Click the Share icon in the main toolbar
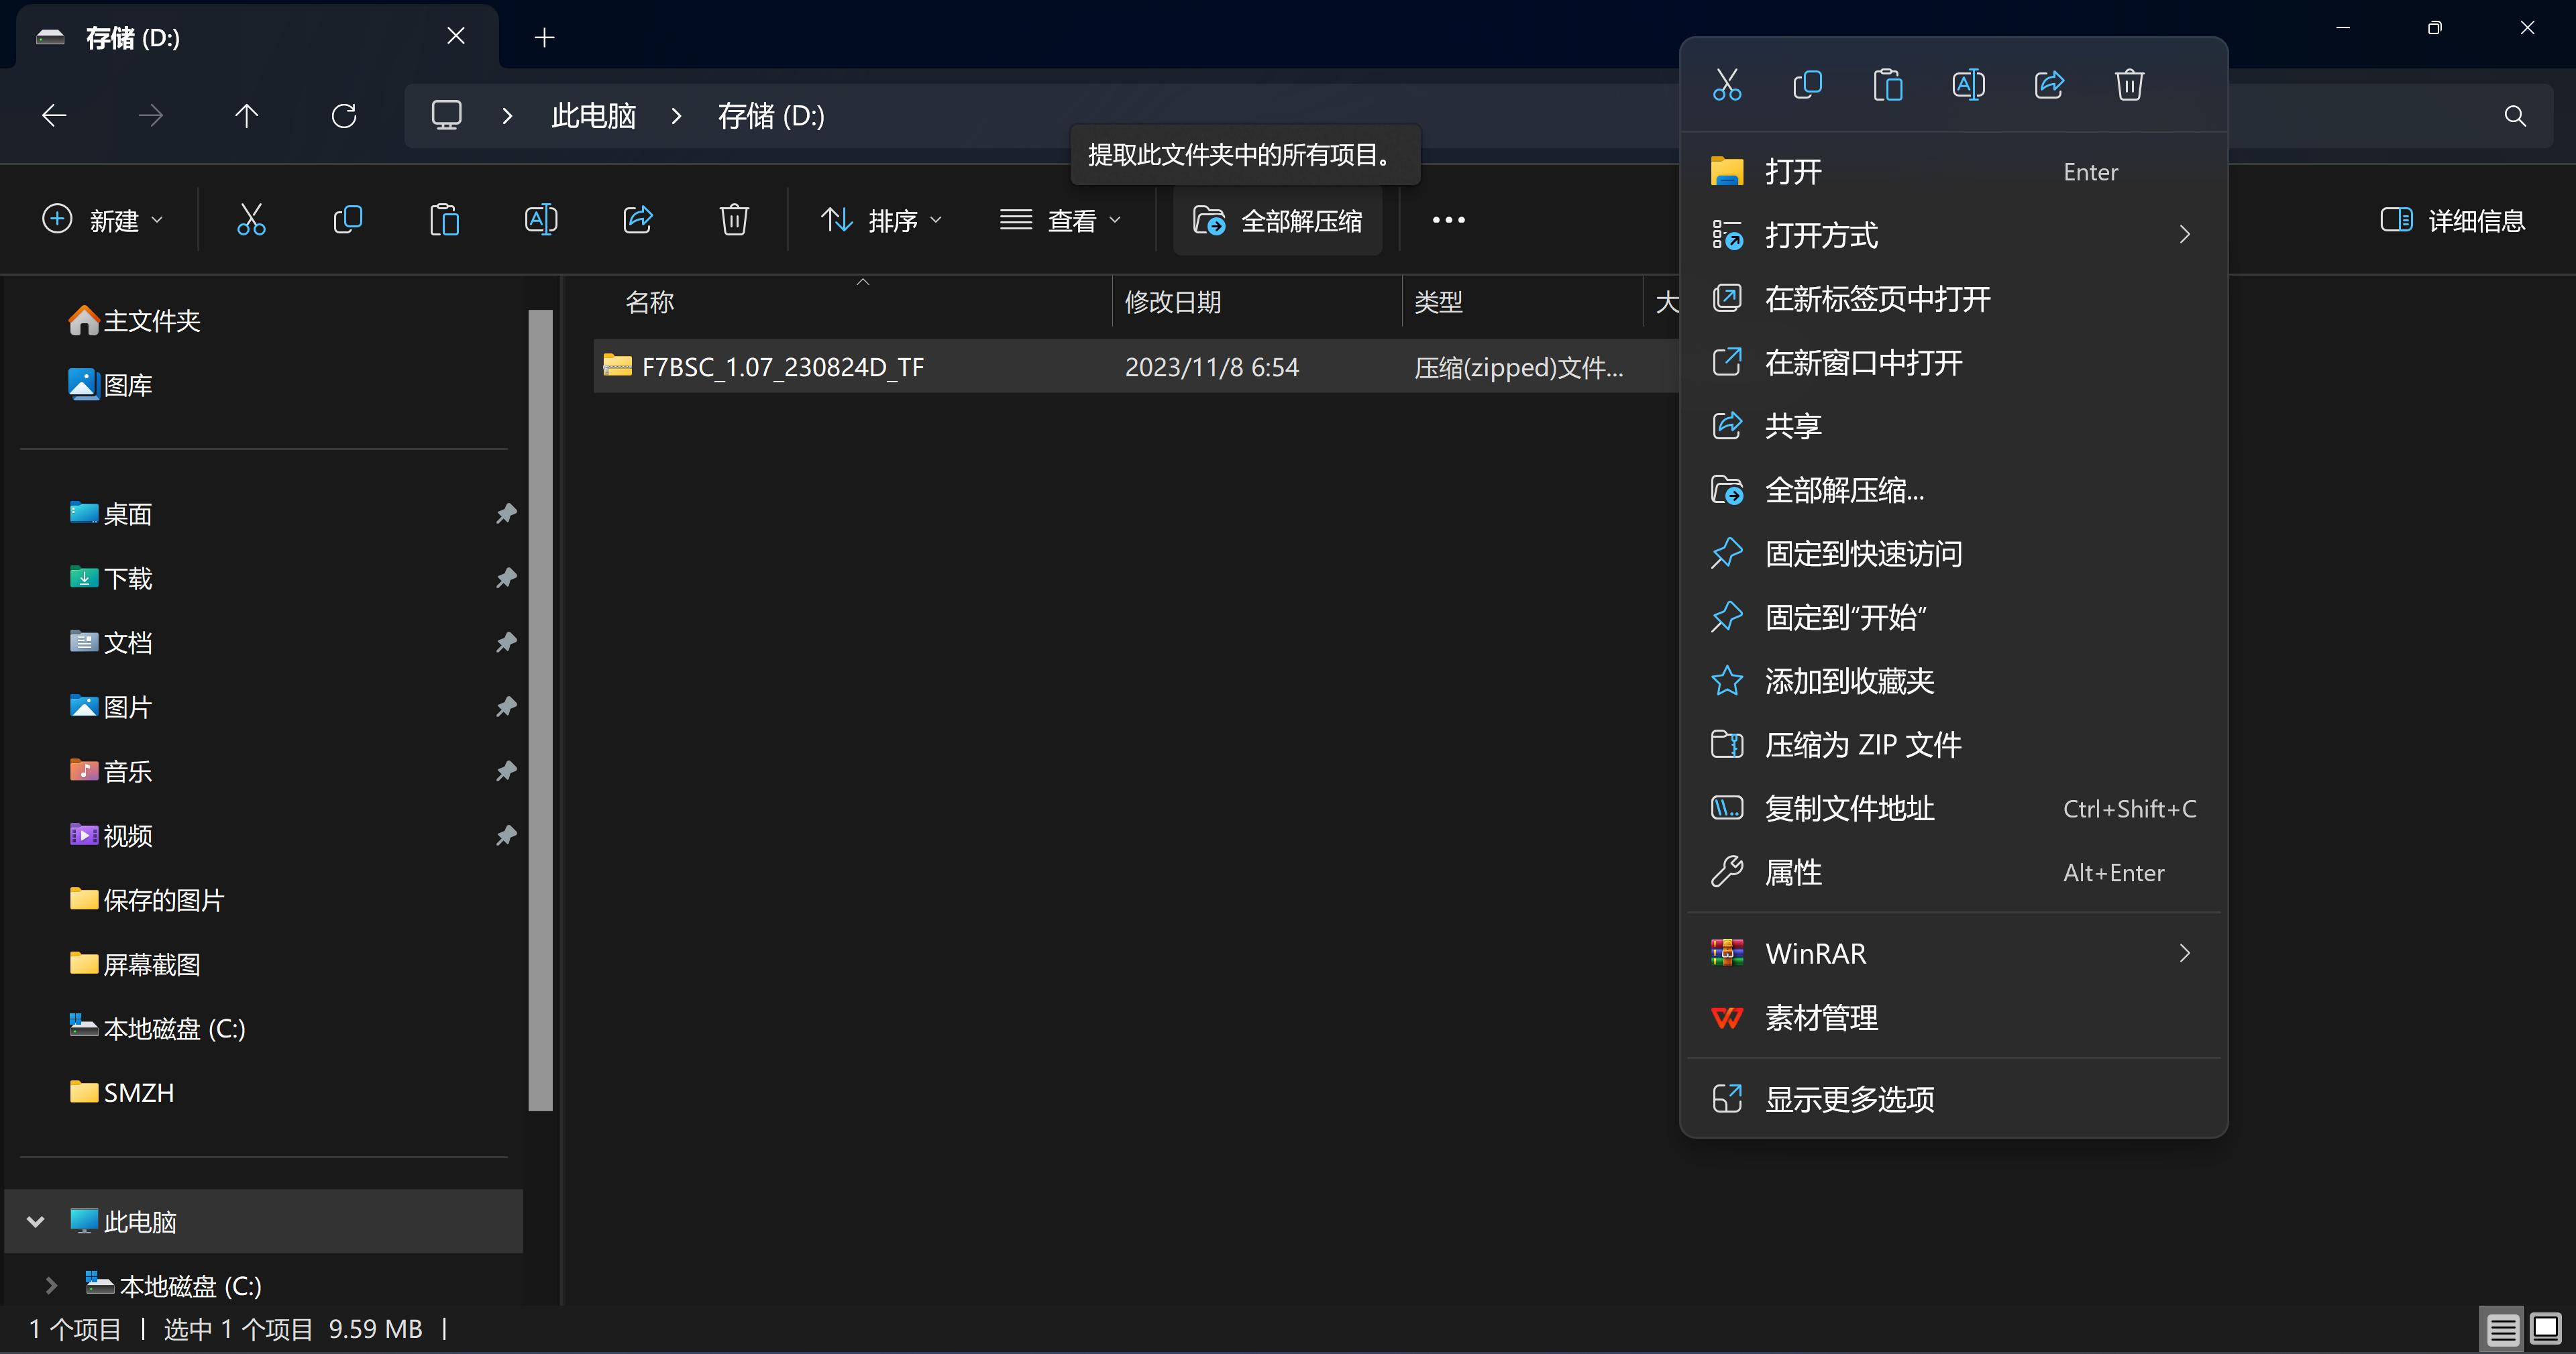The image size is (2576, 1354). click(638, 220)
